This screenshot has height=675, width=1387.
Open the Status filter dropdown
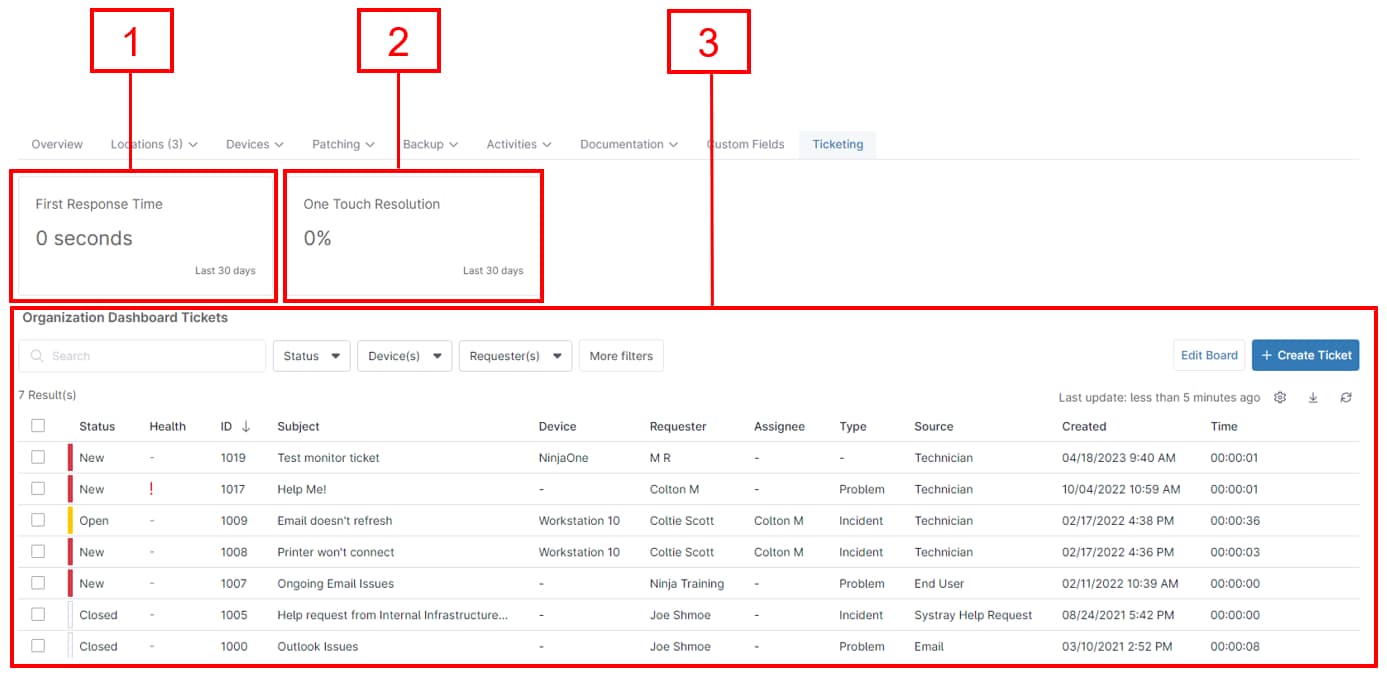[x=311, y=355]
